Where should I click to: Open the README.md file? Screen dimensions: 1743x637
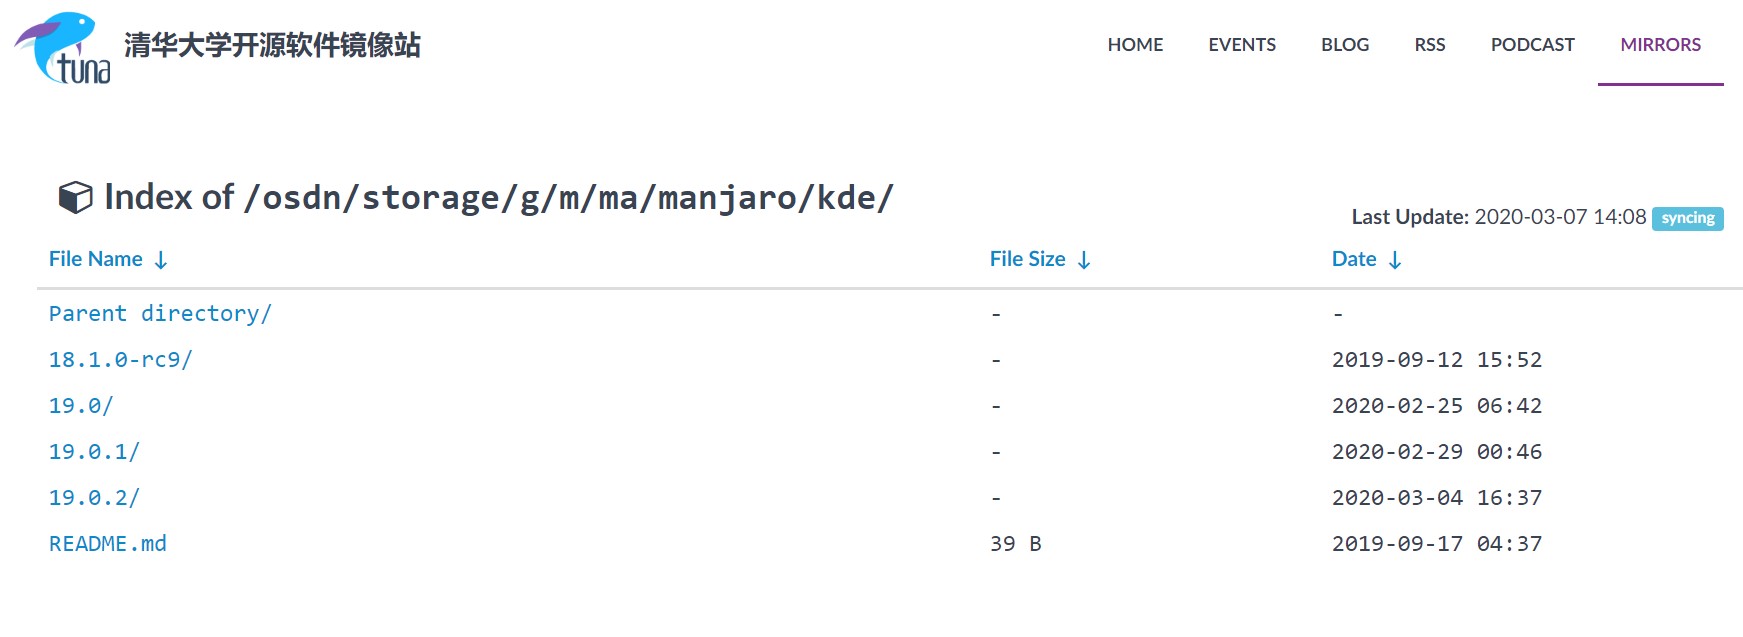[x=108, y=544]
